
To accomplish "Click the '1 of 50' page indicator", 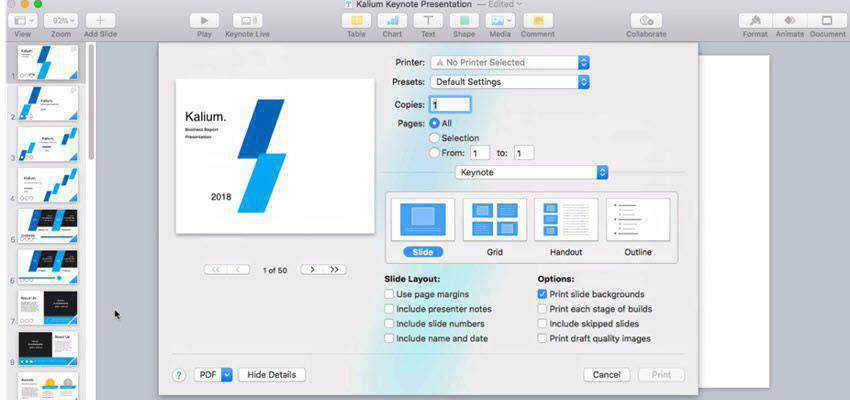I will pyautogui.click(x=275, y=270).
